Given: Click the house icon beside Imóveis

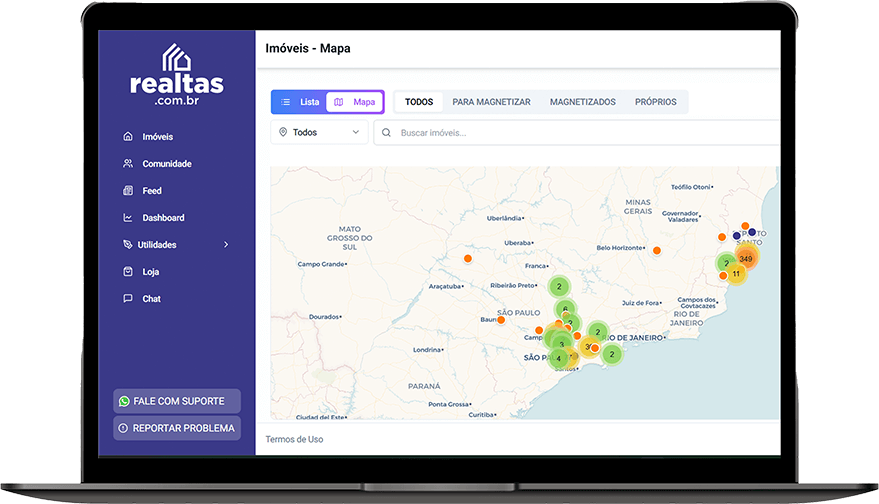Looking at the screenshot, I should pos(128,136).
